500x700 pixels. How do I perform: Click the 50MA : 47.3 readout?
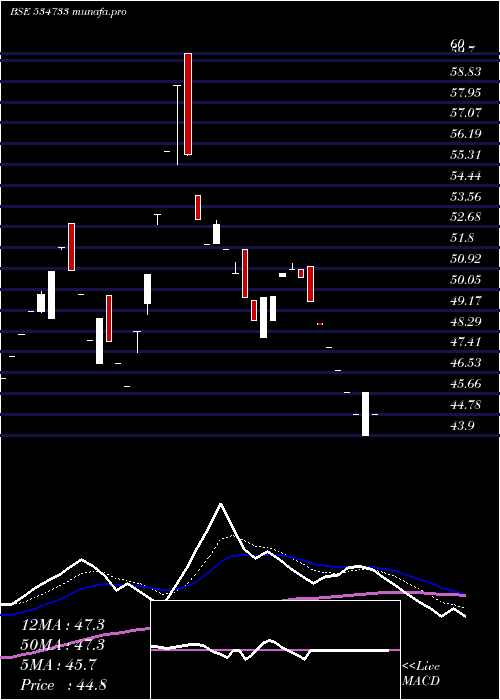tap(63, 645)
